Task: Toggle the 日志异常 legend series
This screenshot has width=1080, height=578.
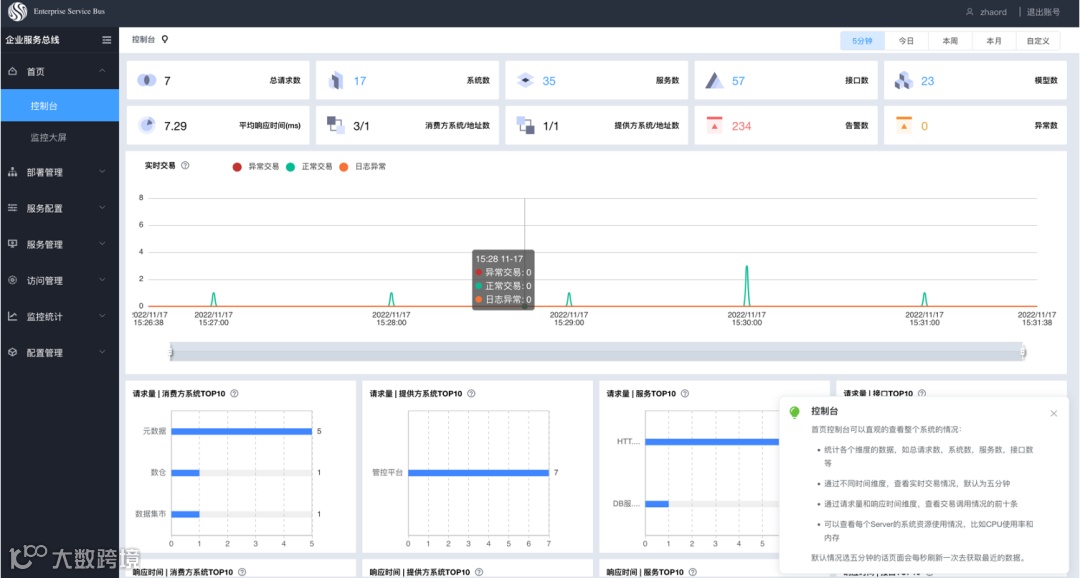Action: 362,167
